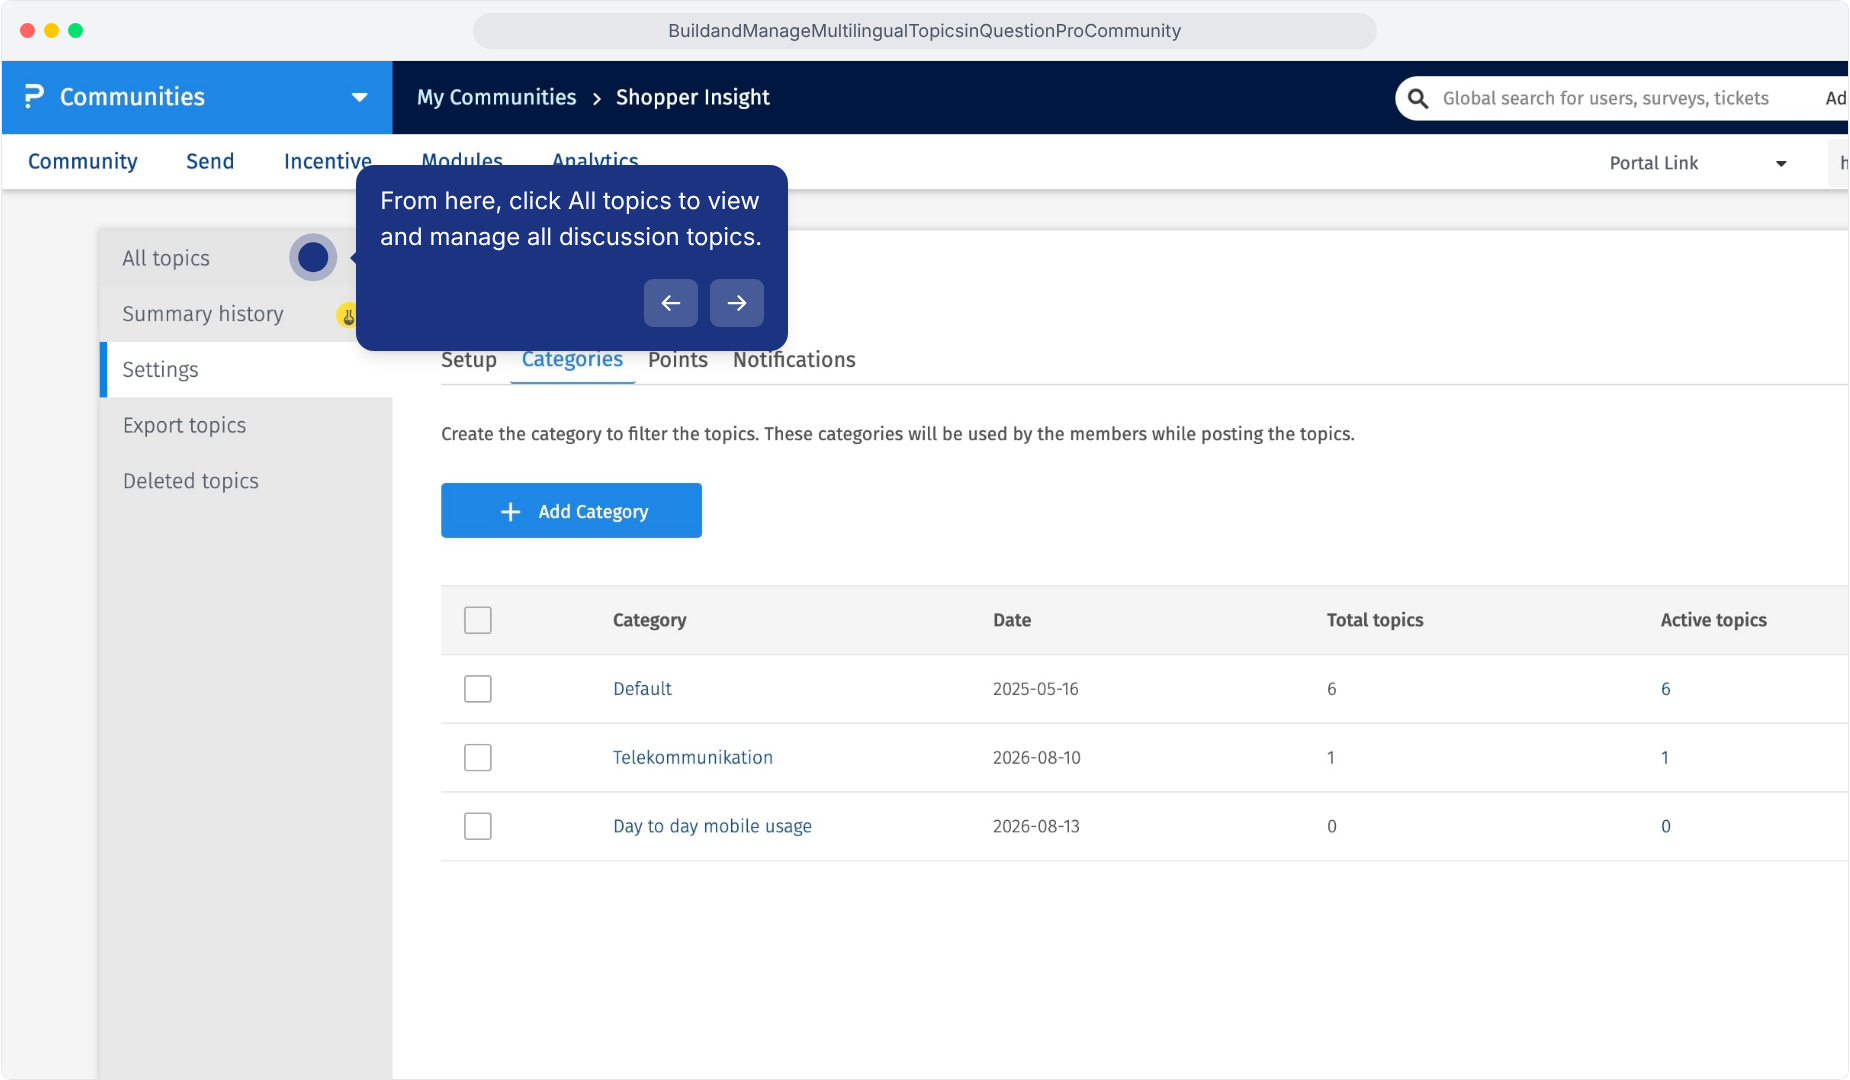
Task: Click the page title in browser address bar
Action: pyautogui.click(x=924, y=31)
